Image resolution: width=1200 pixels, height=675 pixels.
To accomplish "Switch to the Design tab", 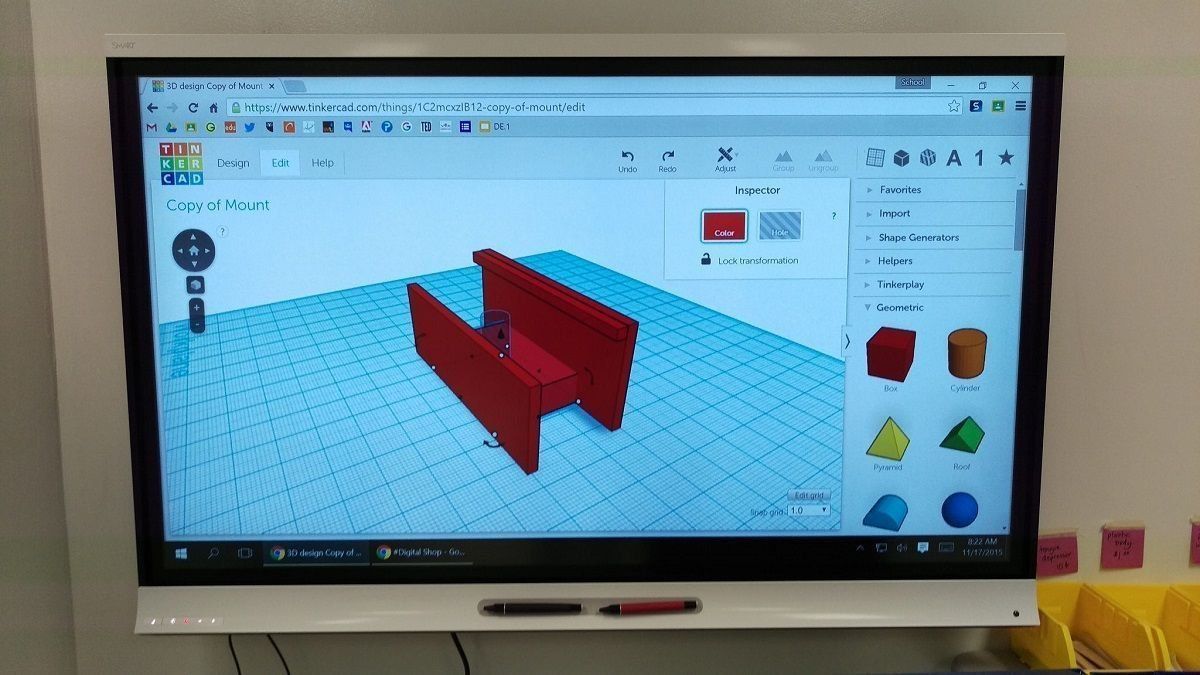I will (x=233, y=162).
